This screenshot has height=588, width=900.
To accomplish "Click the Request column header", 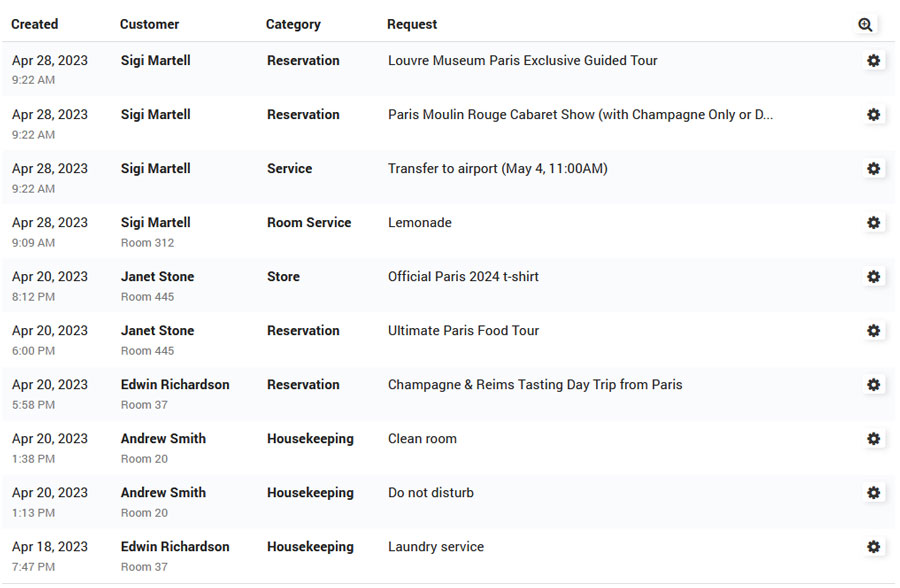I will pyautogui.click(x=412, y=24).
